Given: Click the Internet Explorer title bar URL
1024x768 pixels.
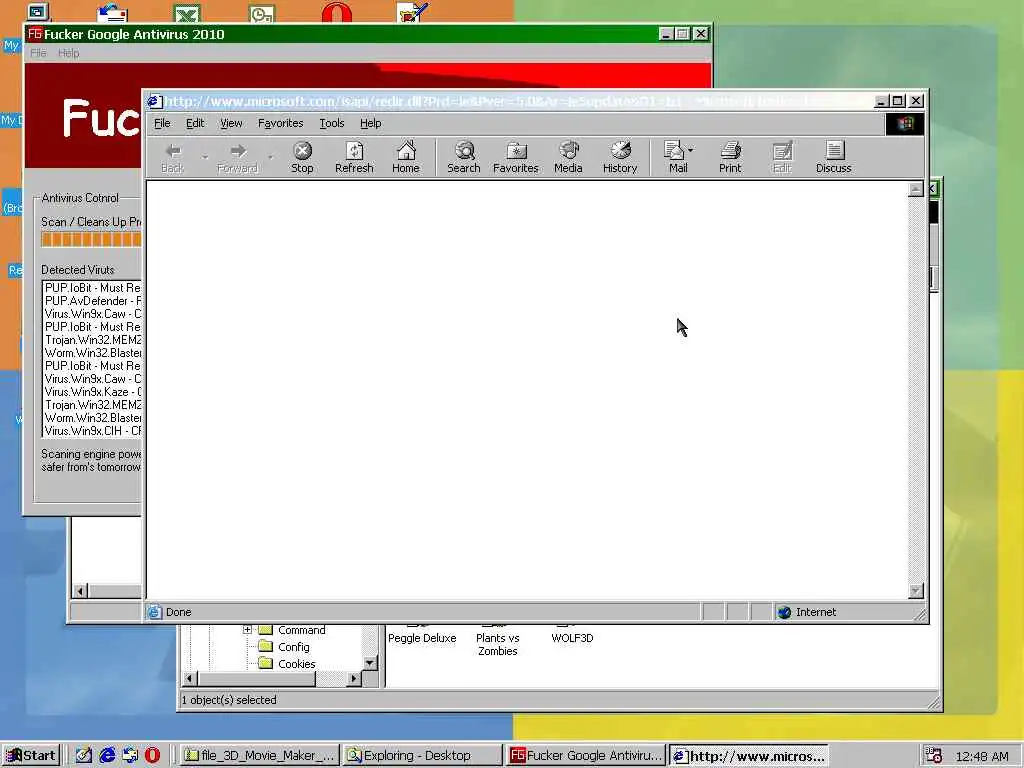Looking at the screenshot, I should tap(423, 101).
